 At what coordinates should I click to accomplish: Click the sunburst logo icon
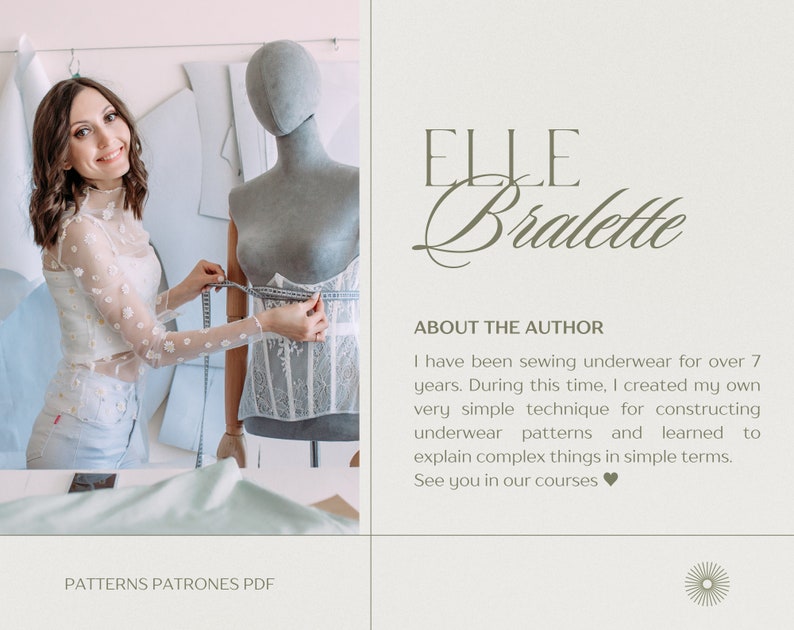coord(707,584)
